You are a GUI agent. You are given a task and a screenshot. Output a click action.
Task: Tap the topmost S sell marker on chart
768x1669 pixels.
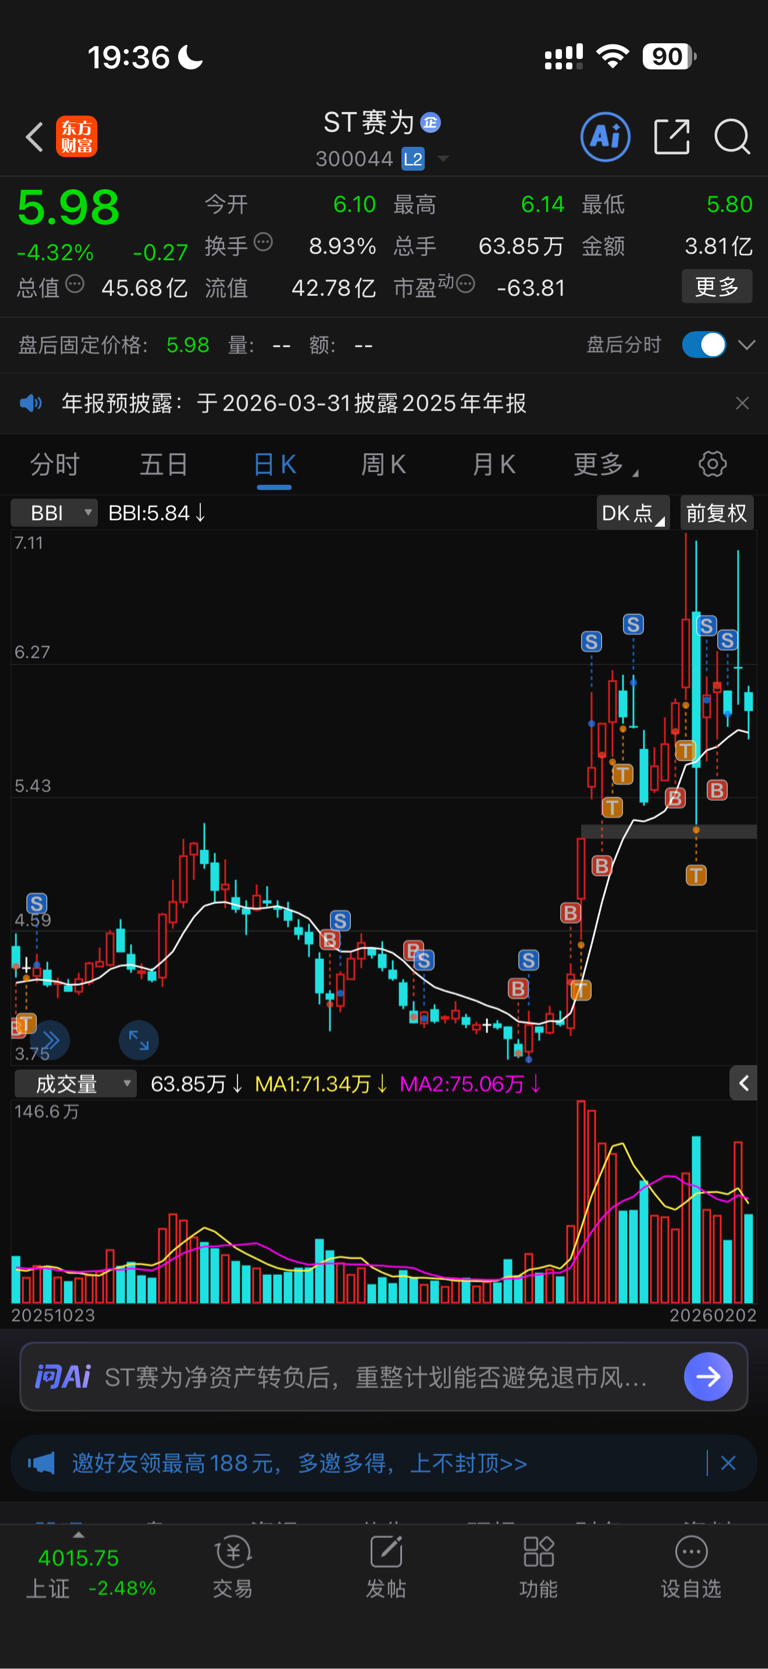(x=633, y=624)
